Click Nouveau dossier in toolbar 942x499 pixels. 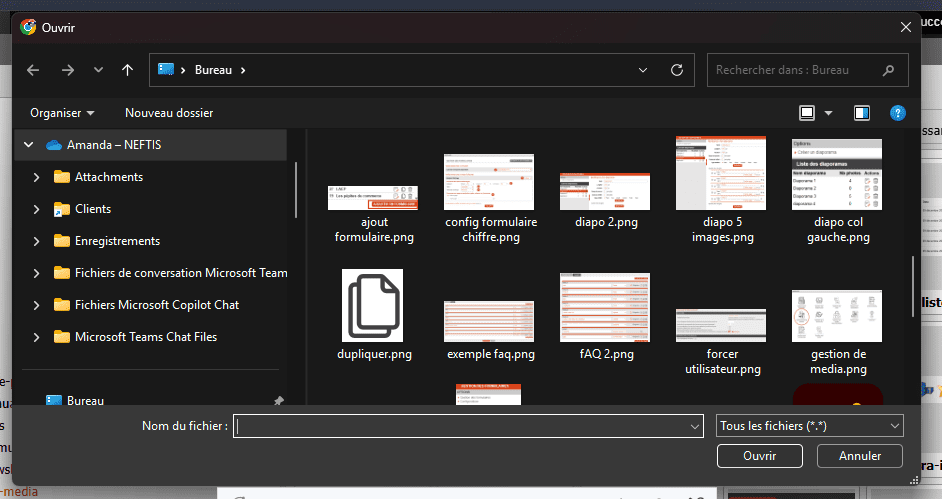169,113
